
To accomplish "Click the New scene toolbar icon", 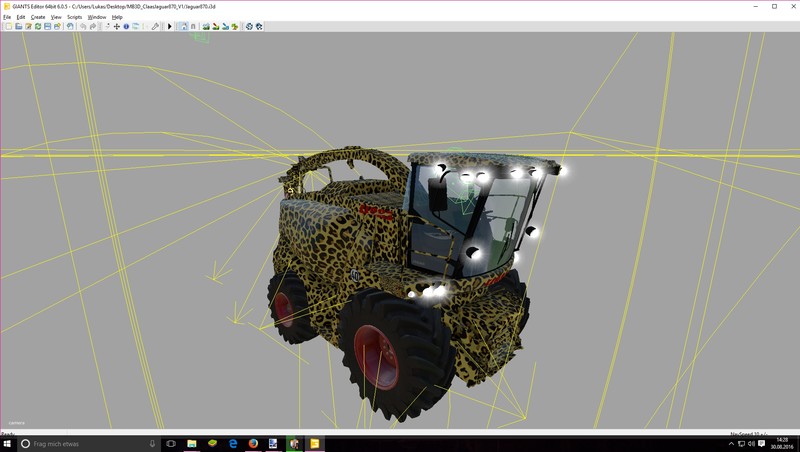I will coord(8,26).
